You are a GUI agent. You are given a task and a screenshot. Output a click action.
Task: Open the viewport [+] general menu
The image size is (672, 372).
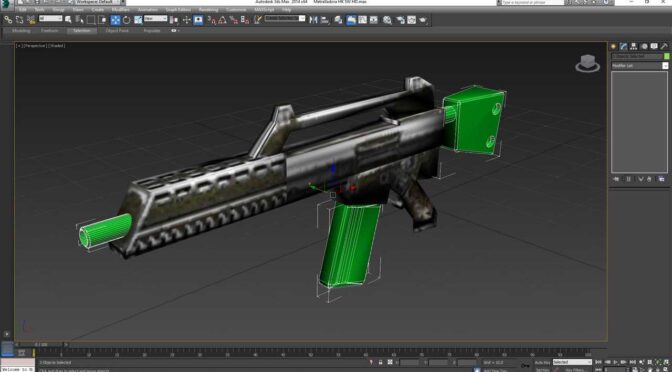tap(18, 45)
